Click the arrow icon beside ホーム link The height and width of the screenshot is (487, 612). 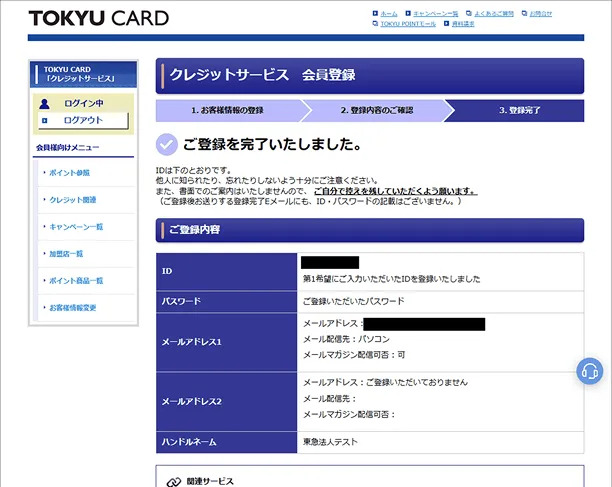tap(375, 13)
